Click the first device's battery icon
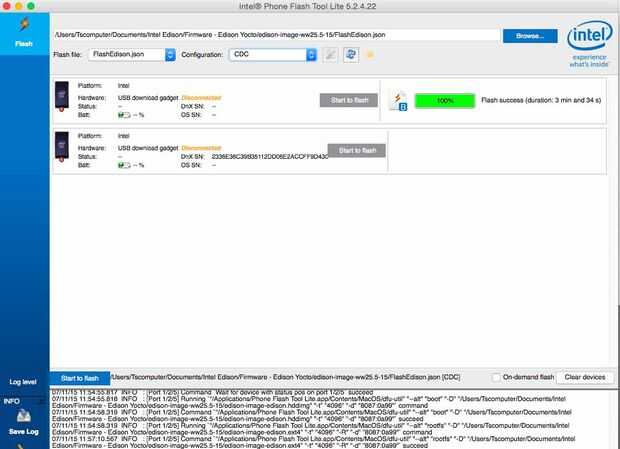Viewport: 620px width, 449px height. (x=124, y=115)
